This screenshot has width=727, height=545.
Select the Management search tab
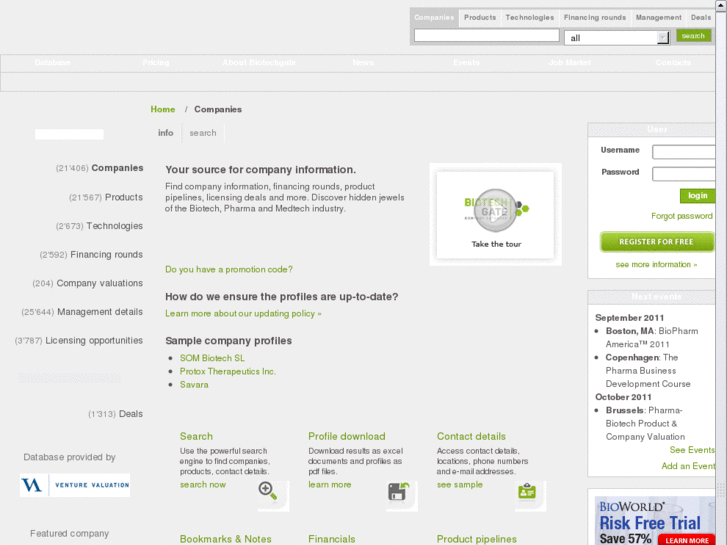[x=658, y=18]
